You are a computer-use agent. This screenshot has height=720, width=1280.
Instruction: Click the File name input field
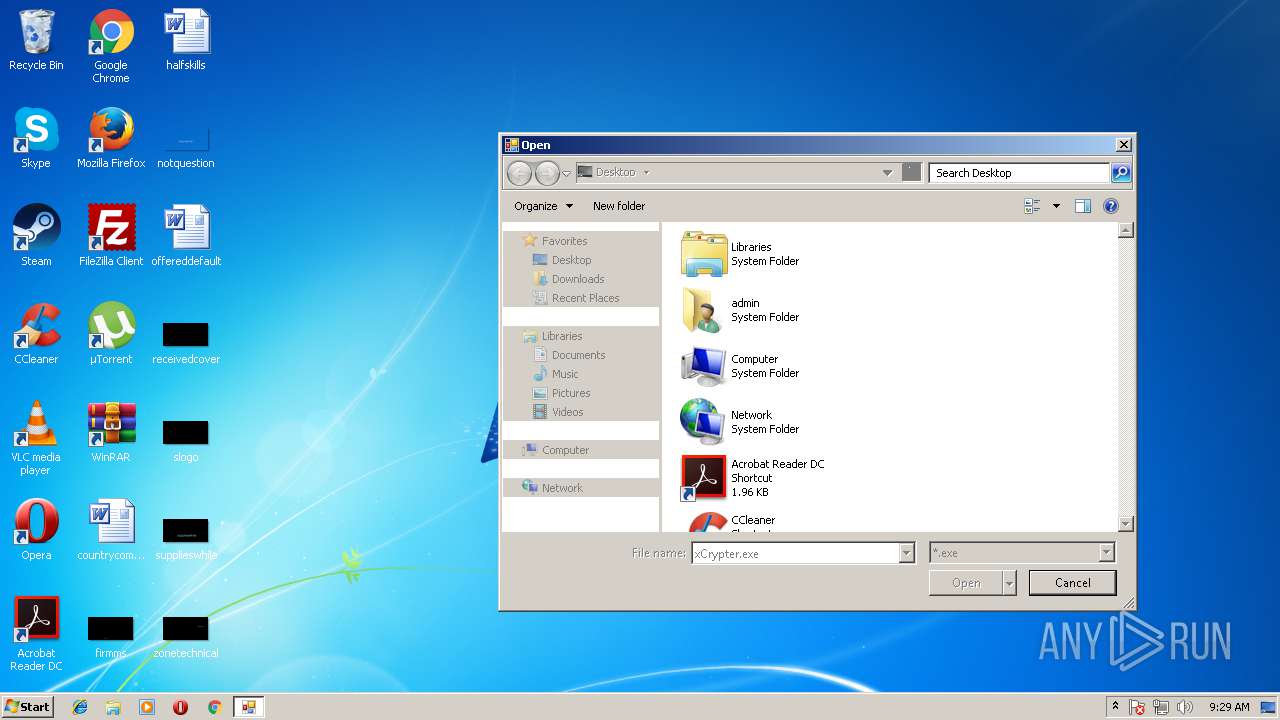pos(795,553)
